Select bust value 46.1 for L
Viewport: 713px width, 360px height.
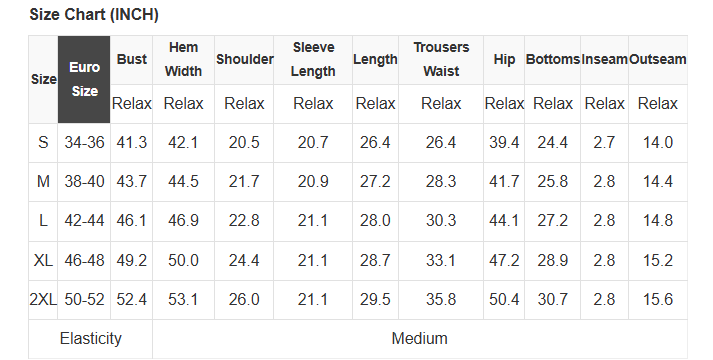coord(131,221)
